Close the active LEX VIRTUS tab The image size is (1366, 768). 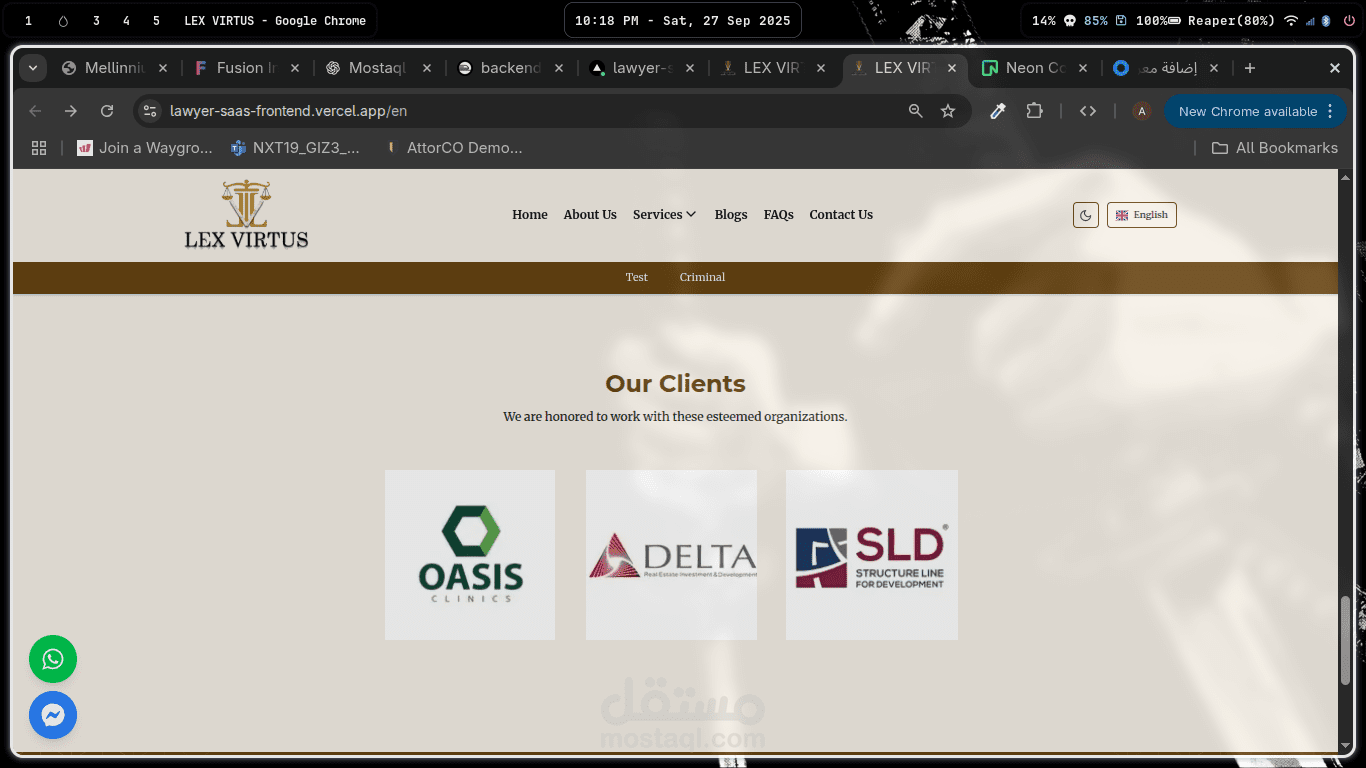click(953, 68)
